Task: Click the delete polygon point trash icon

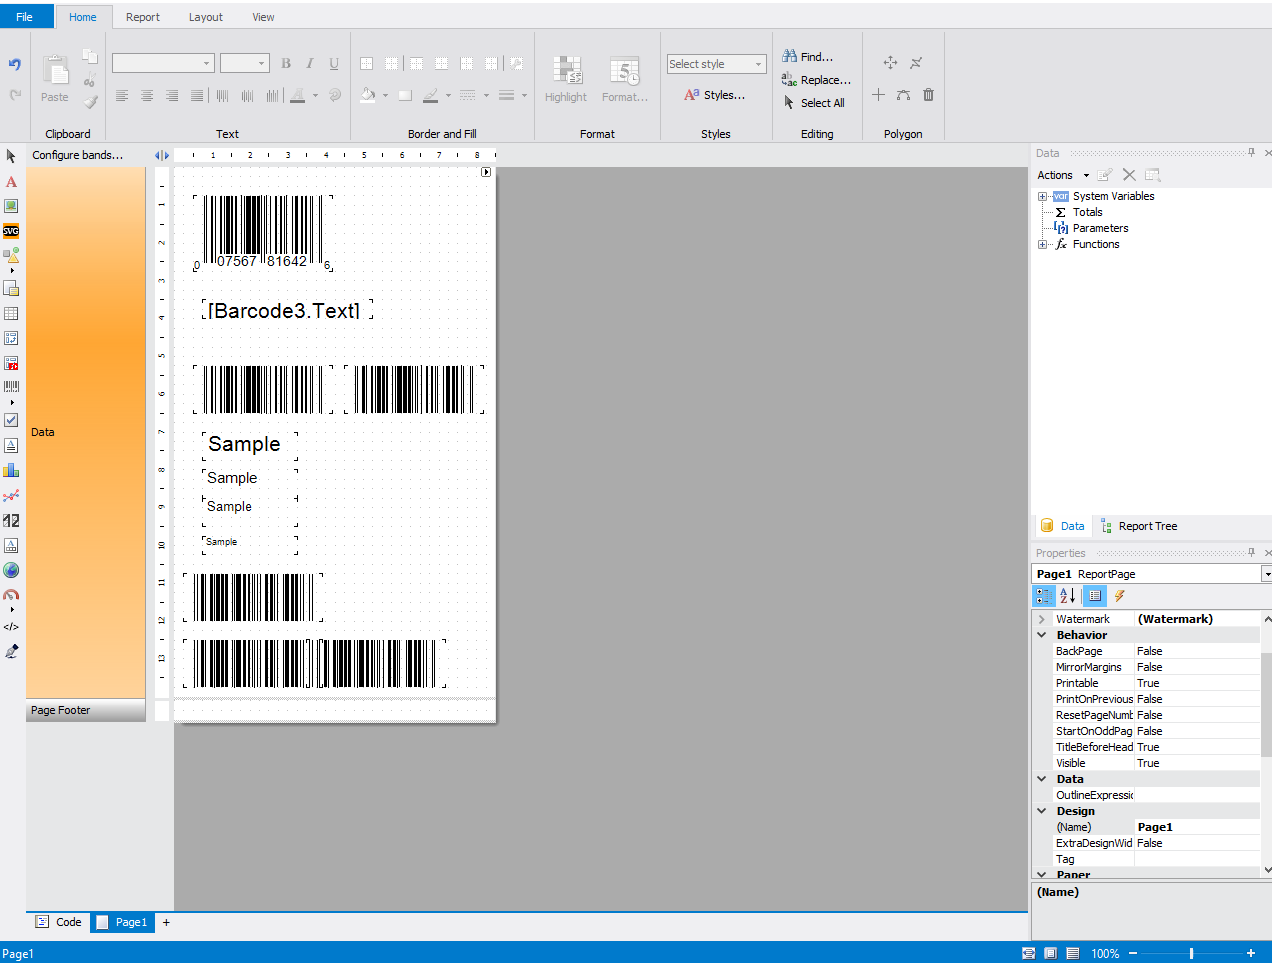Action: click(x=928, y=95)
